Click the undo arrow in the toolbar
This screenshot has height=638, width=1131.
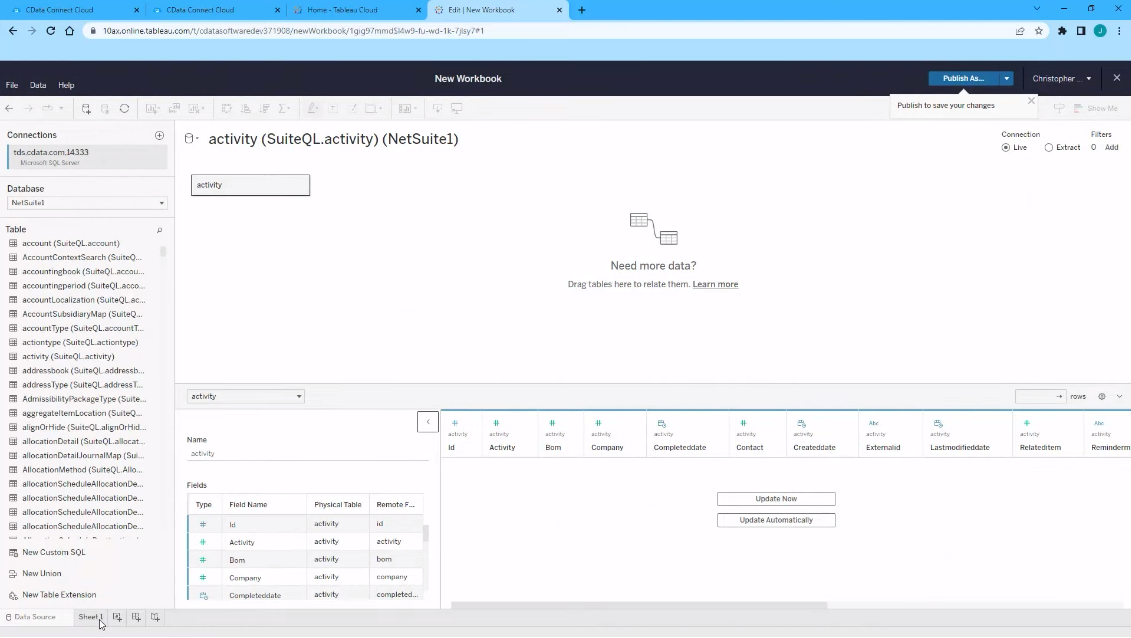10,108
